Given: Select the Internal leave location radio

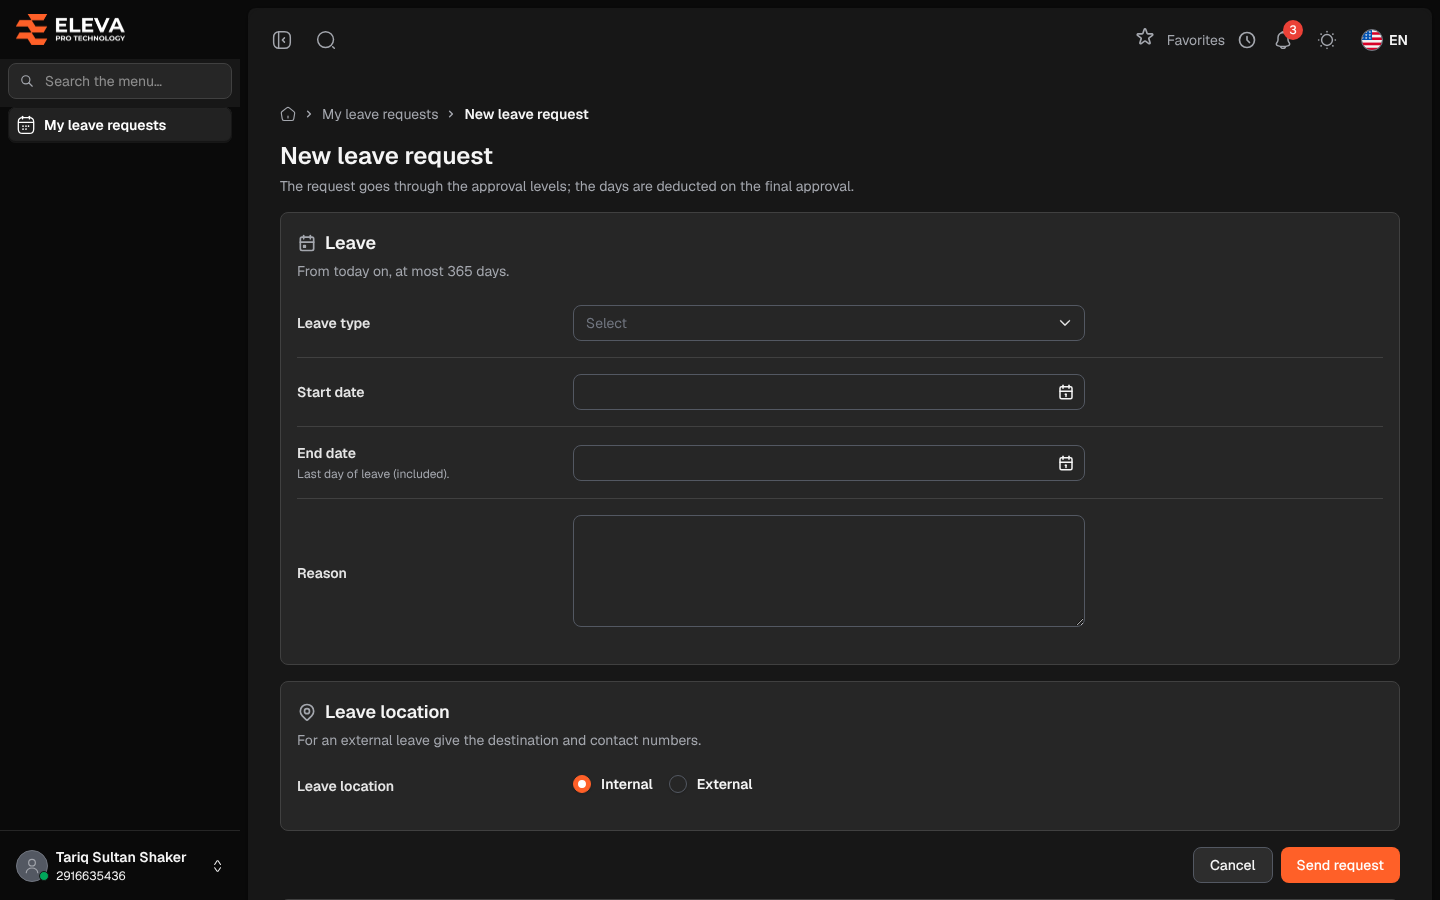Looking at the screenshot, I should click(582, 784).
